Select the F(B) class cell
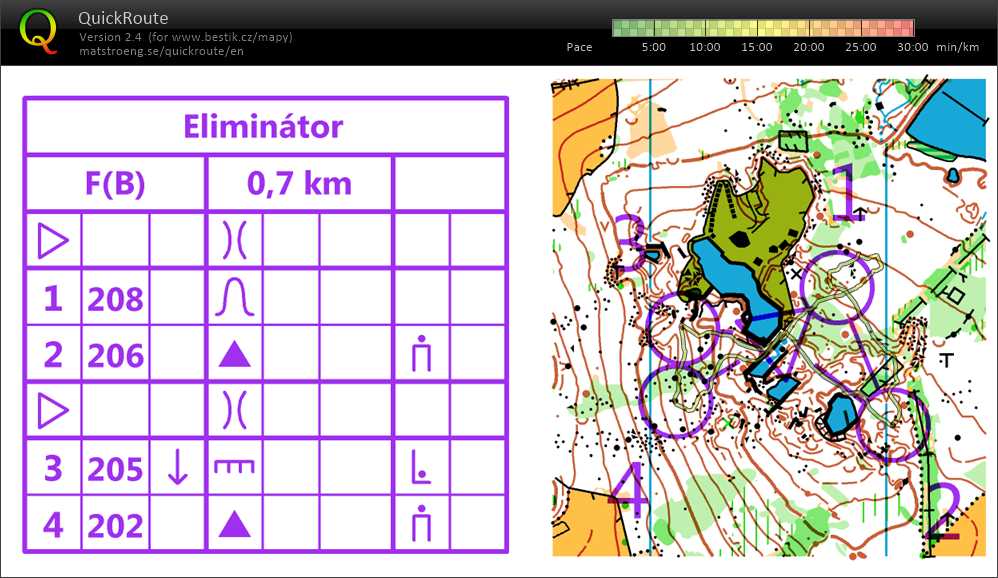 (114, 184)
